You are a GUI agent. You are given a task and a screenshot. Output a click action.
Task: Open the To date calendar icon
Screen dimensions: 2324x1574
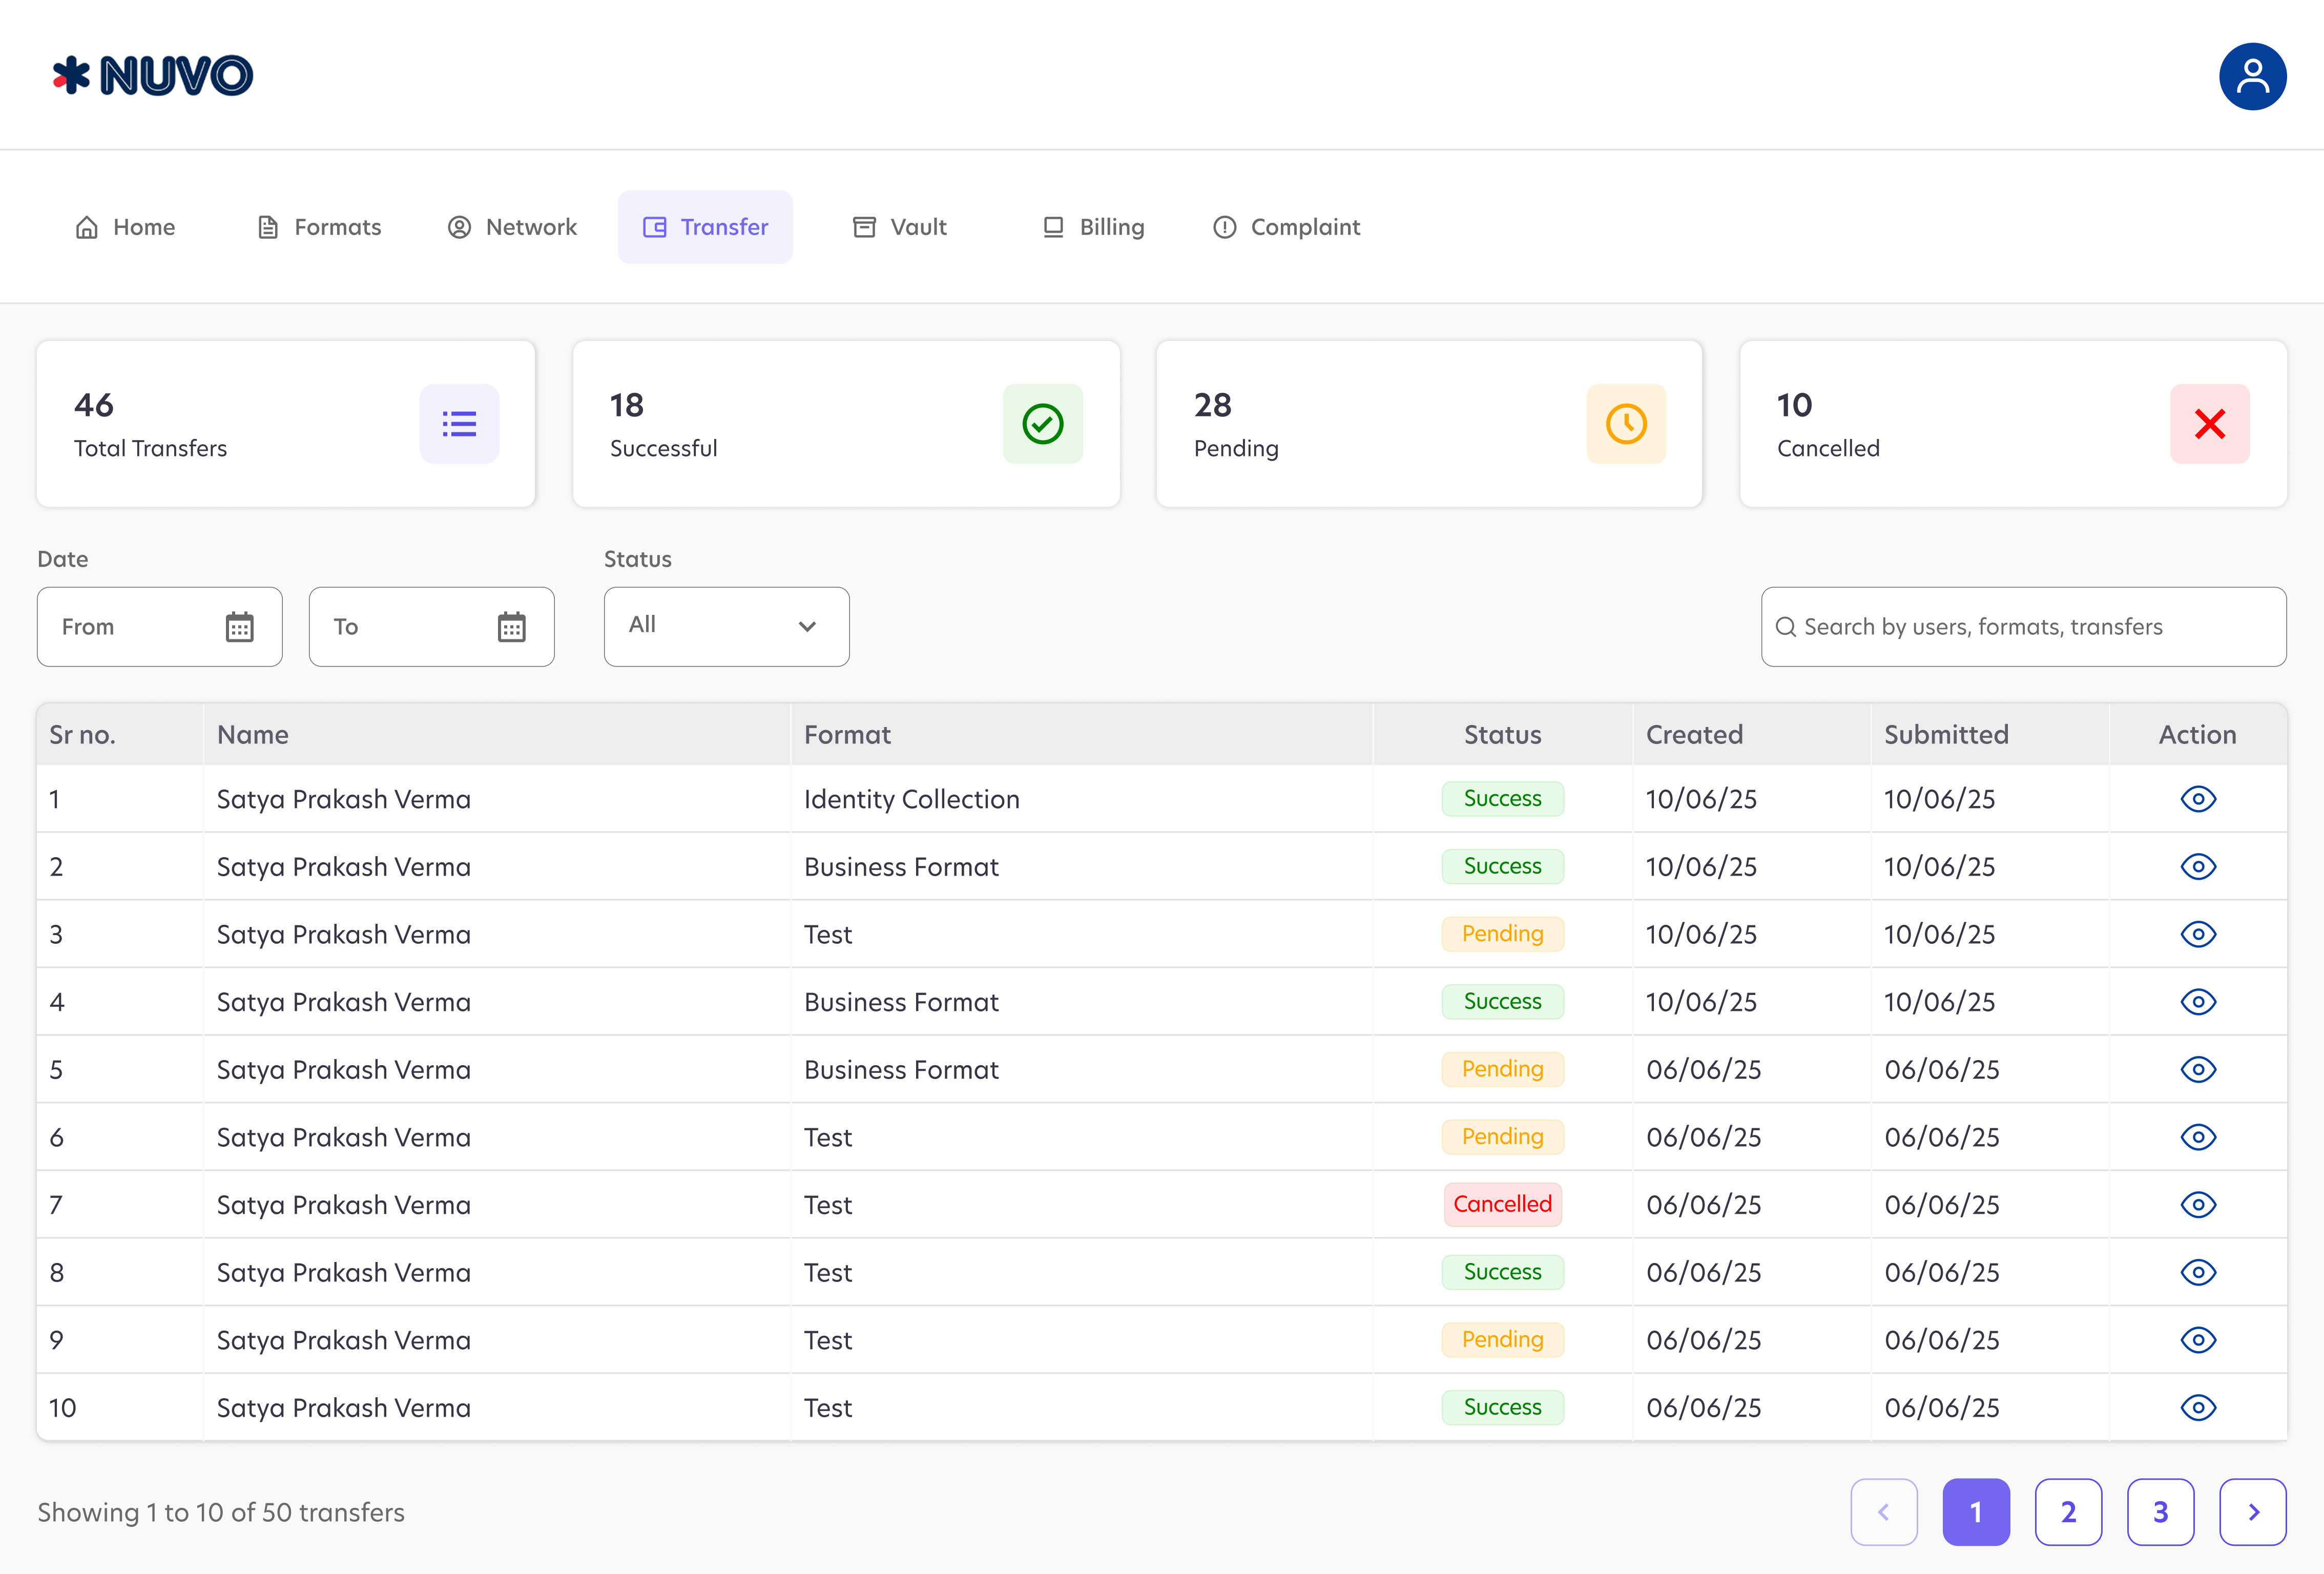[x=511, y=627]
